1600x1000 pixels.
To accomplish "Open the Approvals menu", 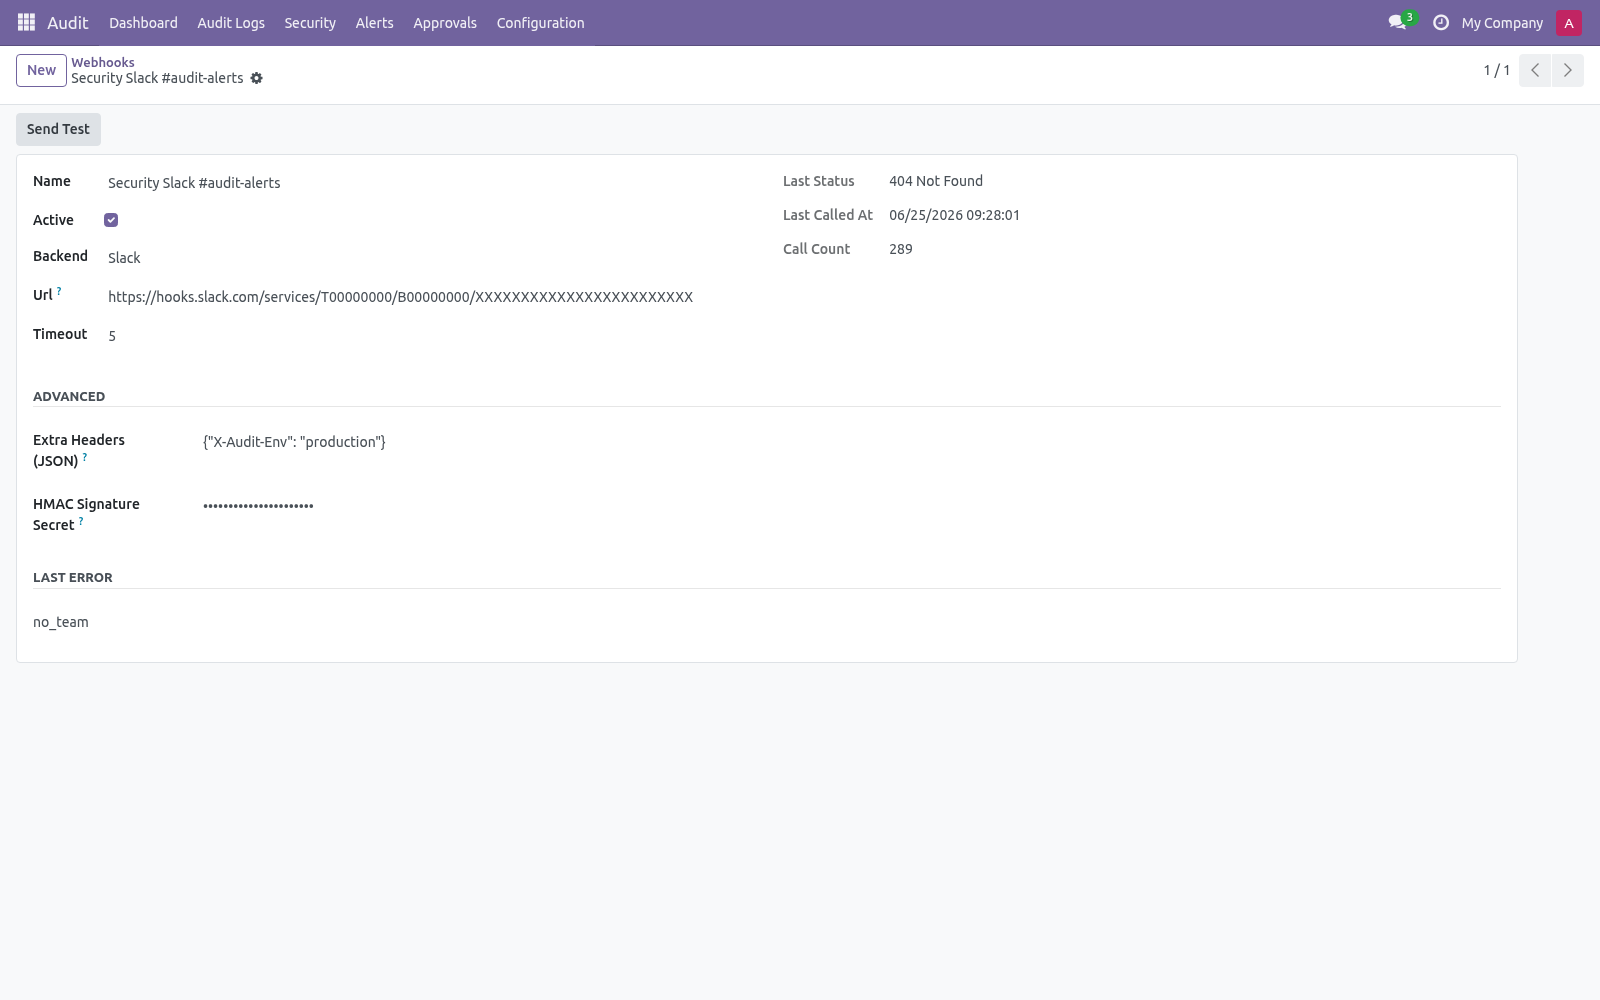I will pos(445,23).
